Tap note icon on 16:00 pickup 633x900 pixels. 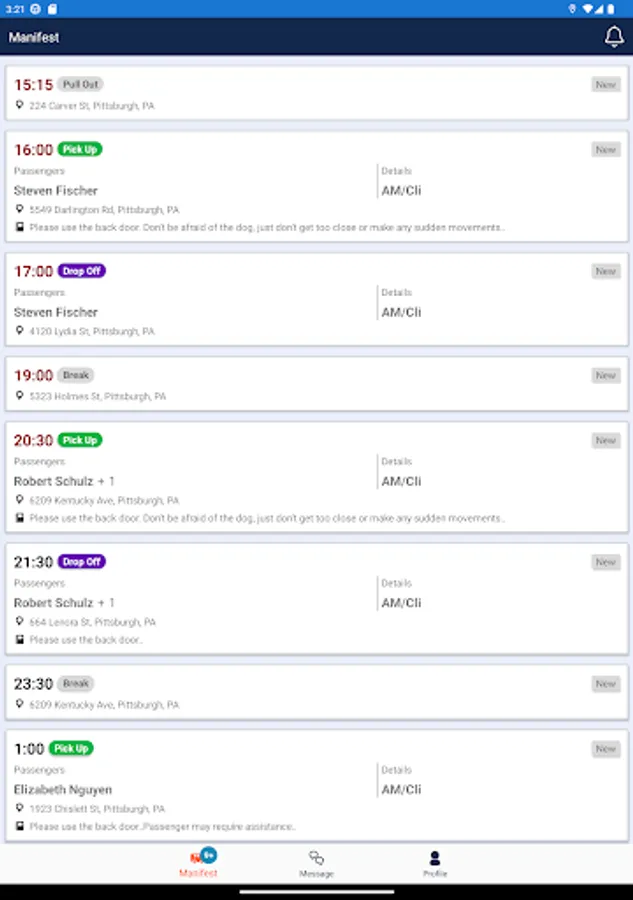point(20,227)
